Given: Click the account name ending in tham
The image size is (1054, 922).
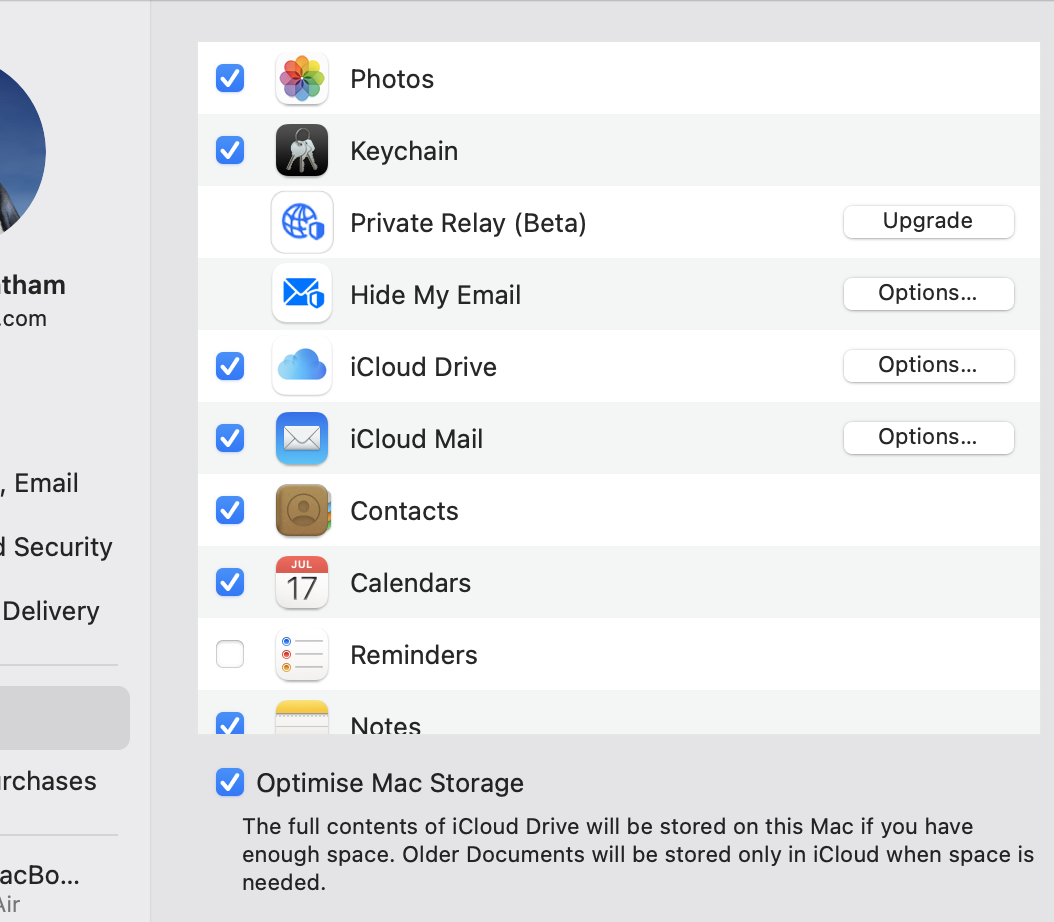Looking at the screenshot, I should [32, 285].
